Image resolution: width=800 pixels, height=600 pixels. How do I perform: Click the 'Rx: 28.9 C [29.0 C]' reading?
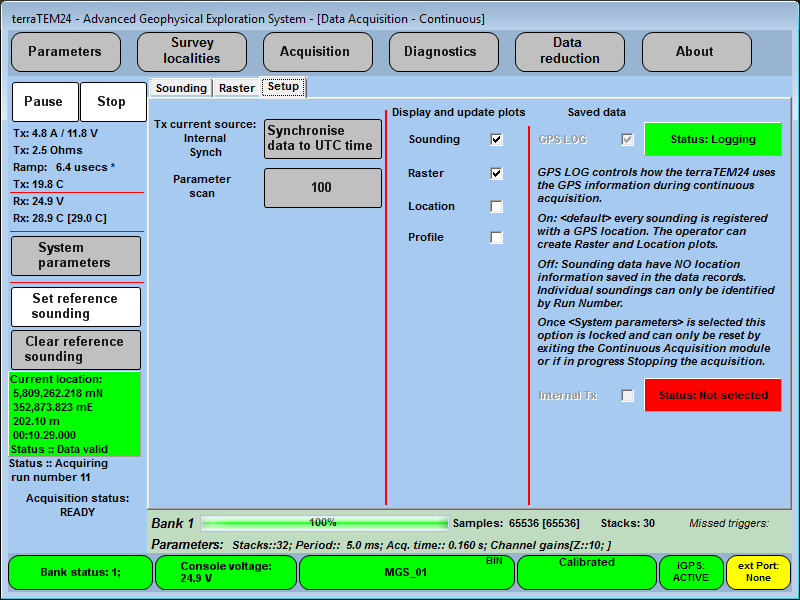pos(60,218)
